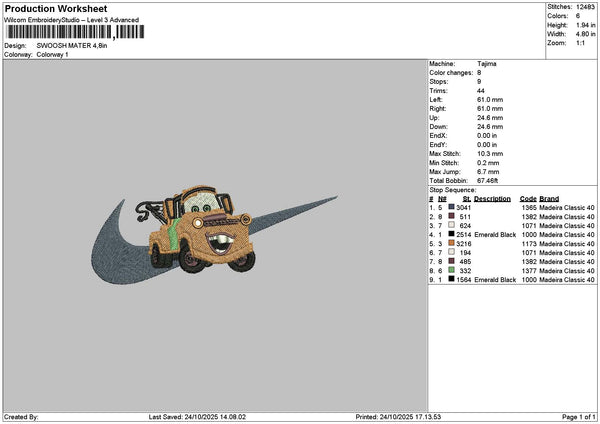Click 'Emerald Black' in stop 9 row

click(x=495, y=280)
